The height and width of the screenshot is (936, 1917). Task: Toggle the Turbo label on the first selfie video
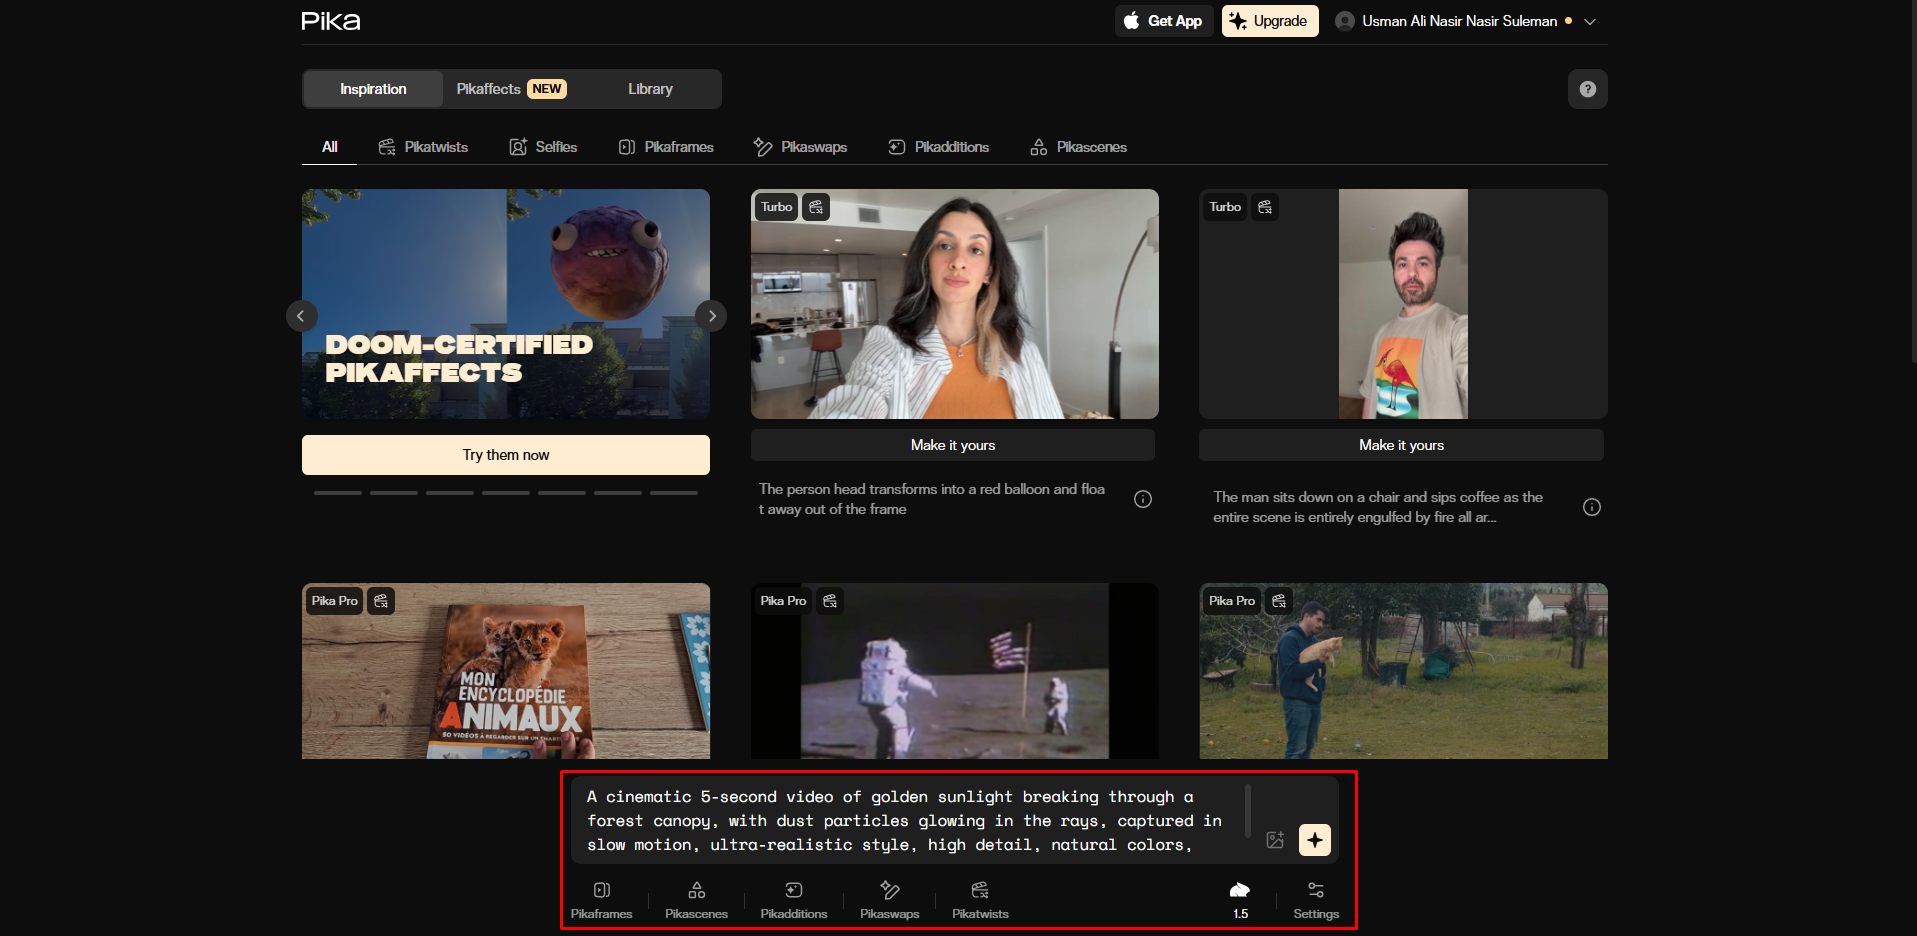tap(776, 207)
